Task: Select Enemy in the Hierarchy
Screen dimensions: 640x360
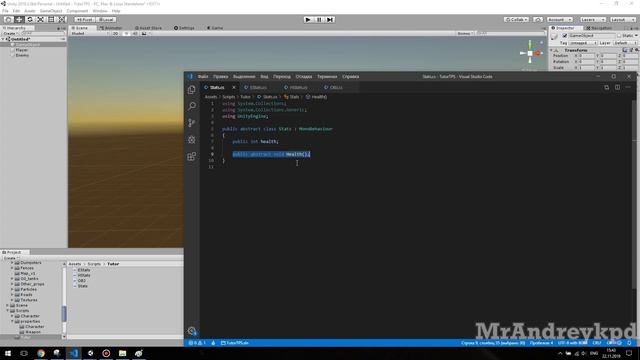Action: (22, 55)
